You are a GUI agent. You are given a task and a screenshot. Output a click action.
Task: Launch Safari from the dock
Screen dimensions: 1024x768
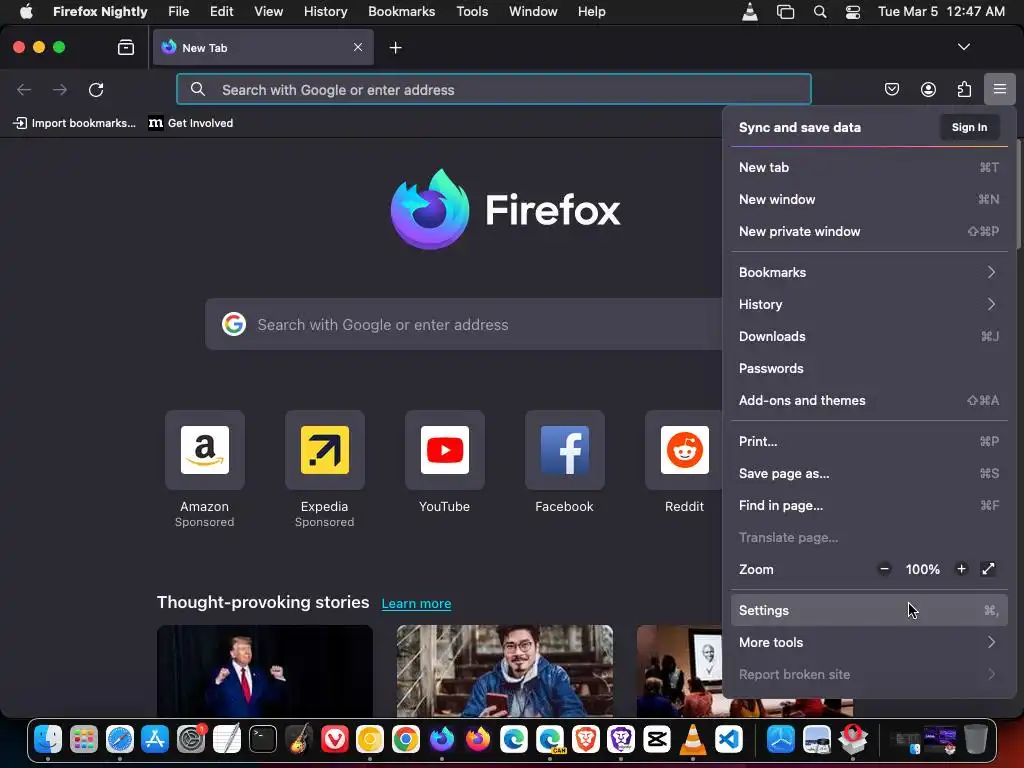(120, 739)
